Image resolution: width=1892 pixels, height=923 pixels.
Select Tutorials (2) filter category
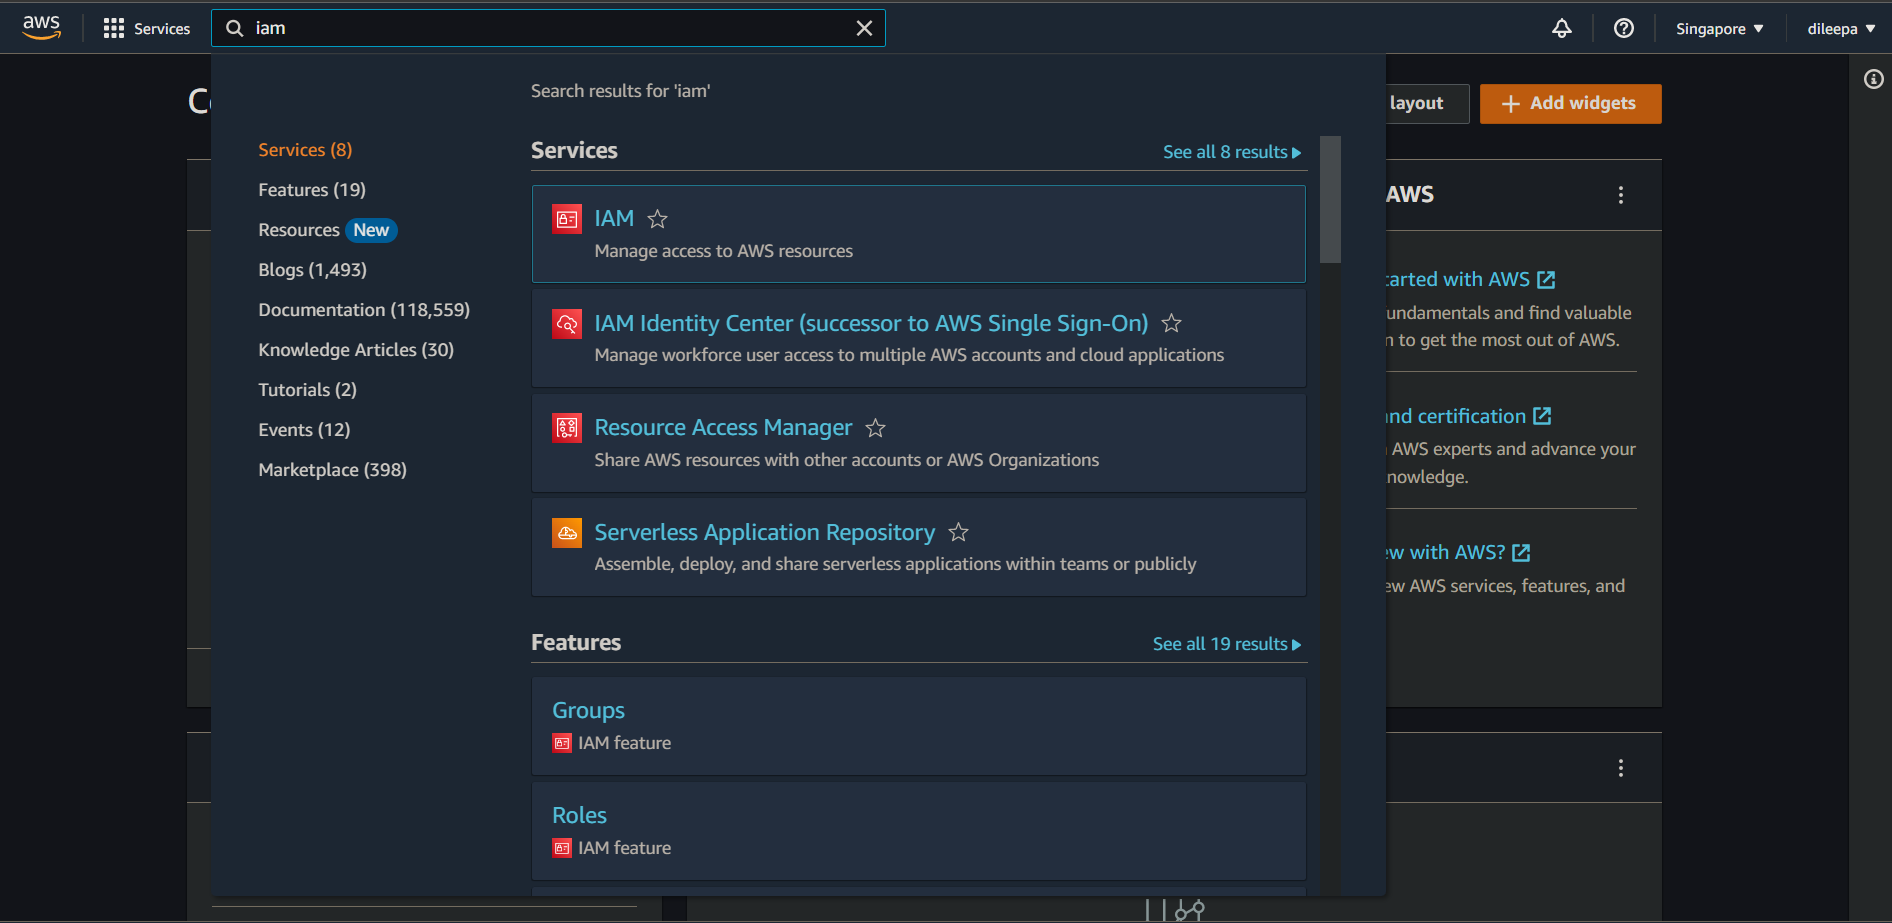[307, 390]
